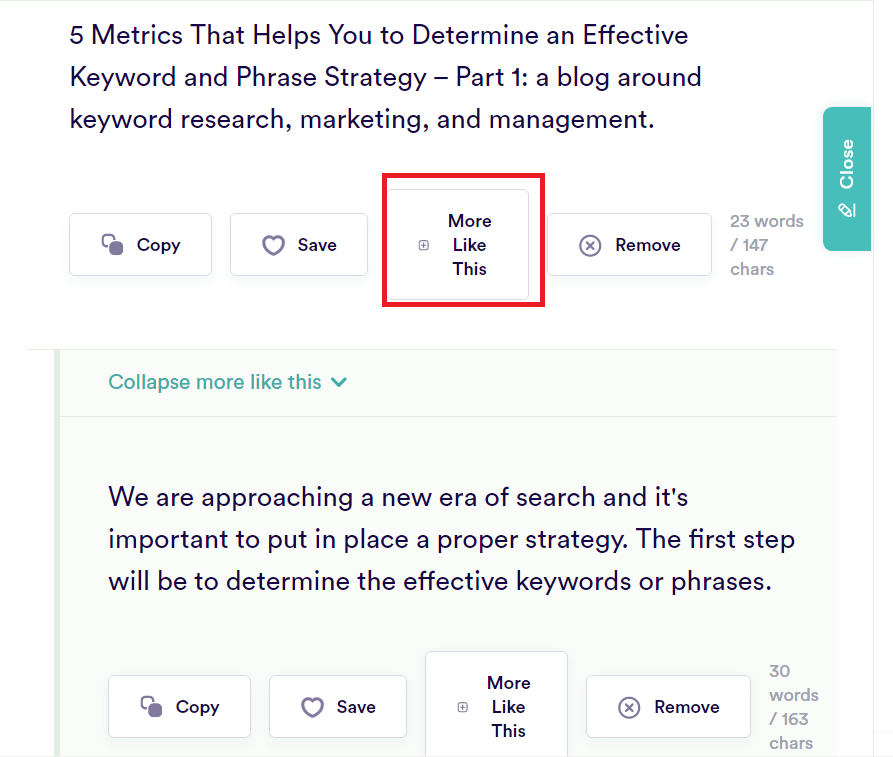Copy the generated paragraph about search strategy
Viewport: 893px width, 757px height.
tap(179, 706)
